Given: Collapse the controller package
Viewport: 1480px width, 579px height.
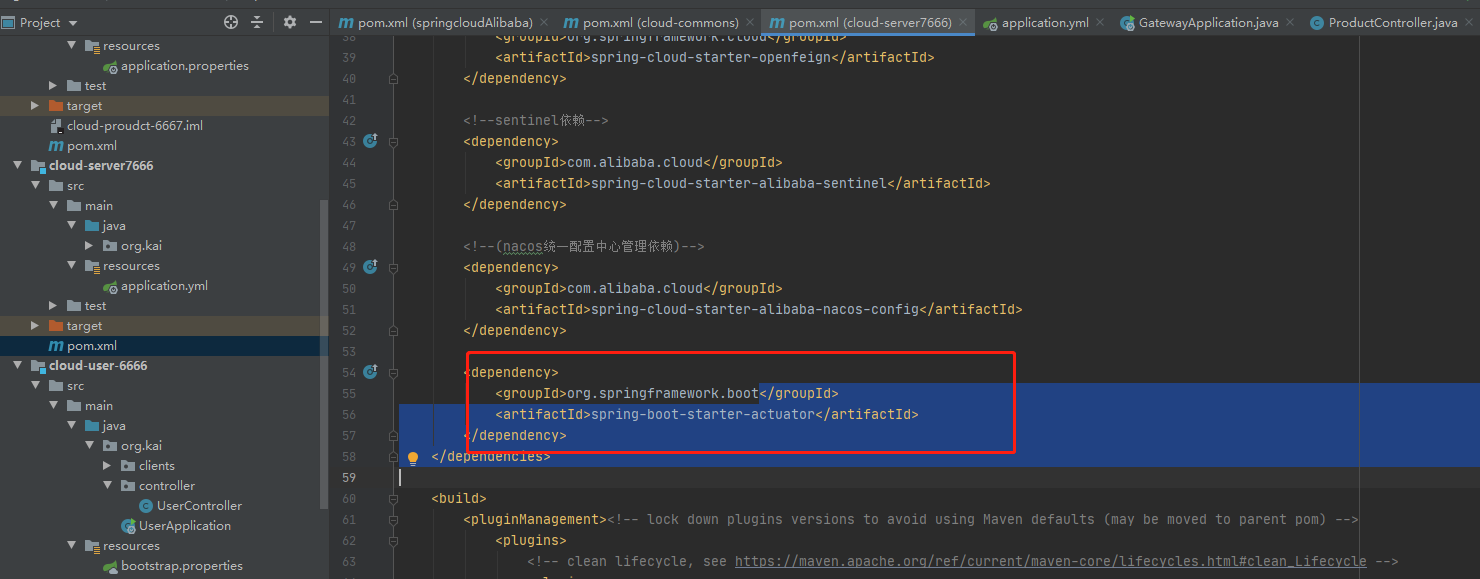Looking at the screenshot, I should [107, 486].
